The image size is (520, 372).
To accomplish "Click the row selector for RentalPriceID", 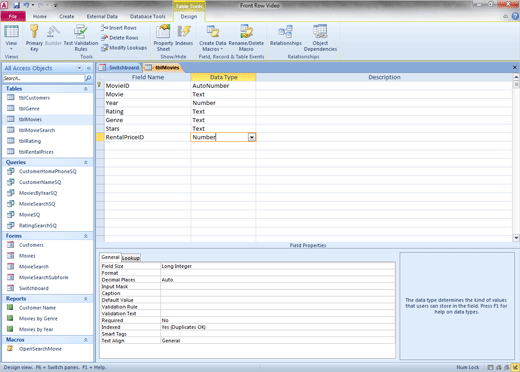I will pos(100,137).
